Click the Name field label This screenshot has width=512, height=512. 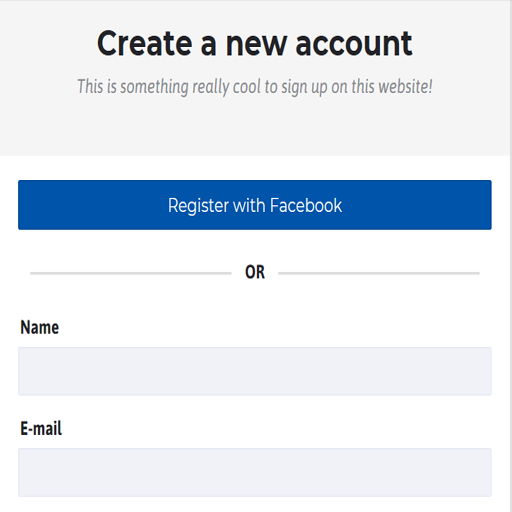[x=40, y=327]
